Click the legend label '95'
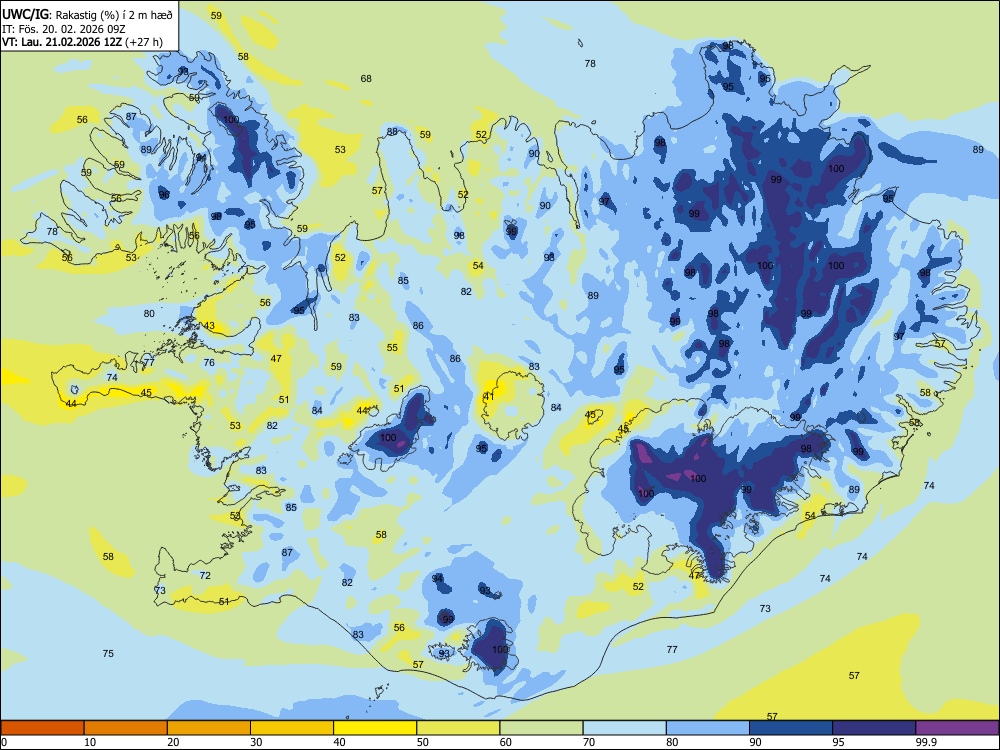 (x=838, y=742)
